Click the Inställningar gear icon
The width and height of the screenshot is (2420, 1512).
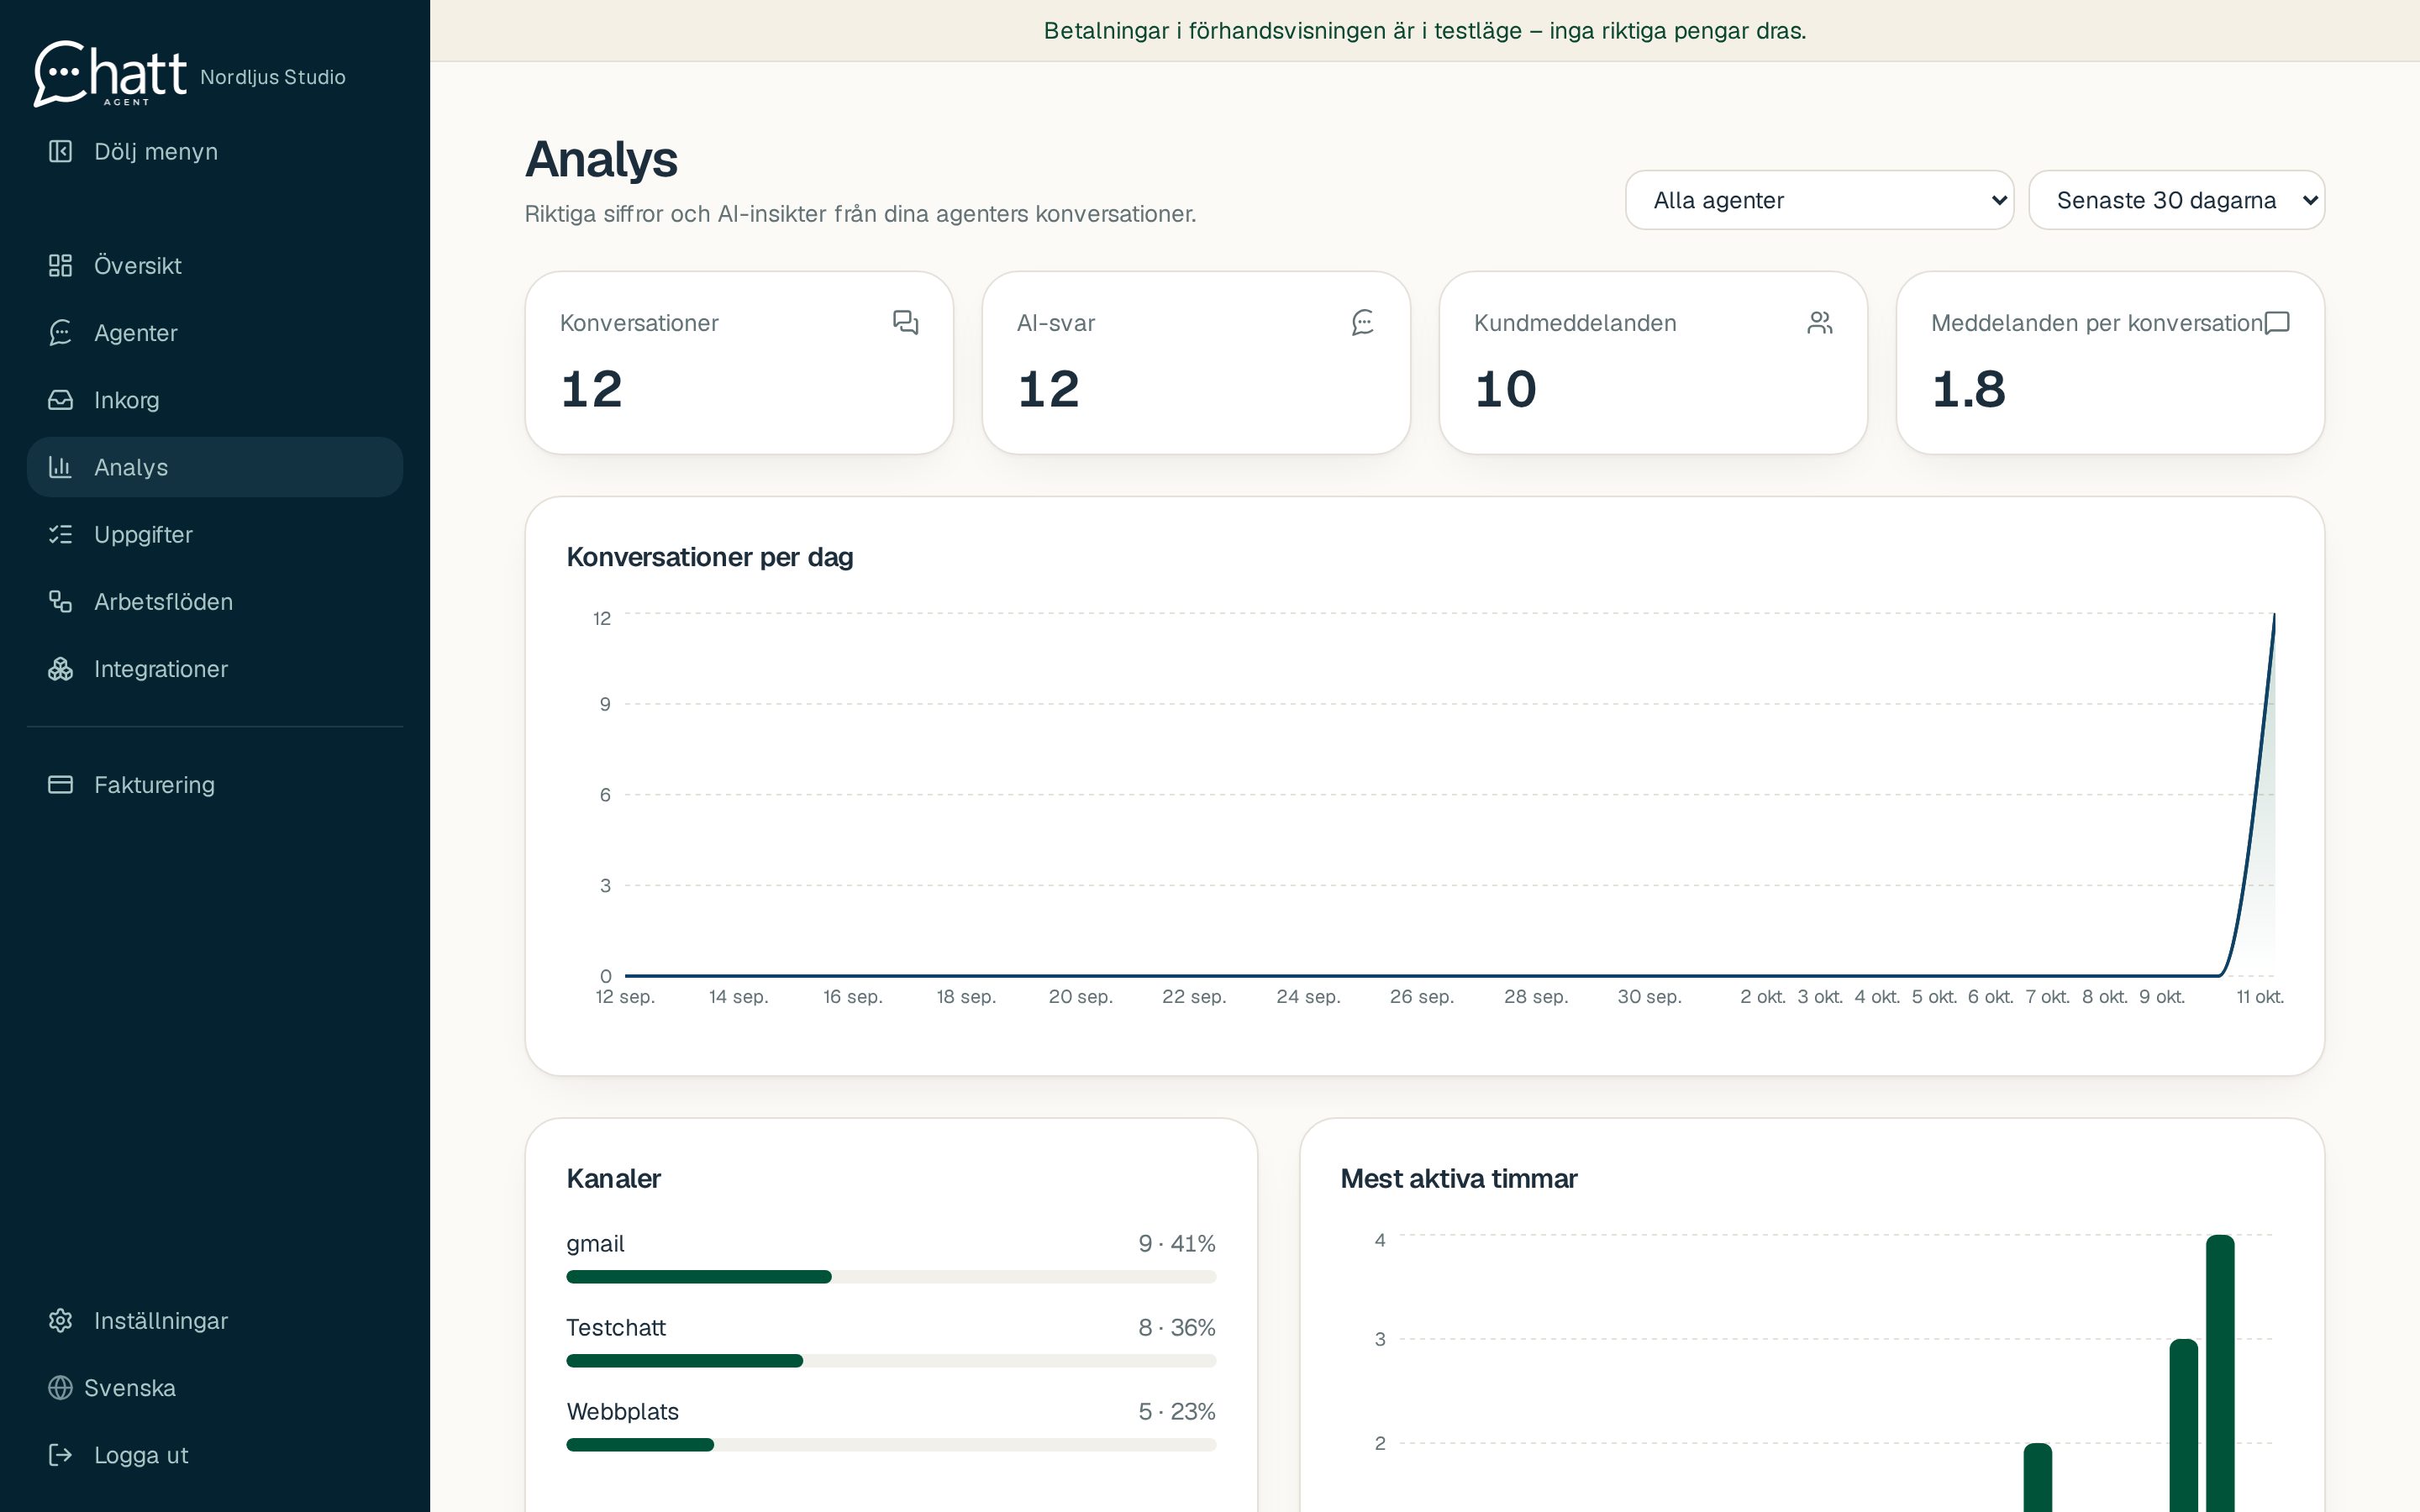tap(60, 1320)
